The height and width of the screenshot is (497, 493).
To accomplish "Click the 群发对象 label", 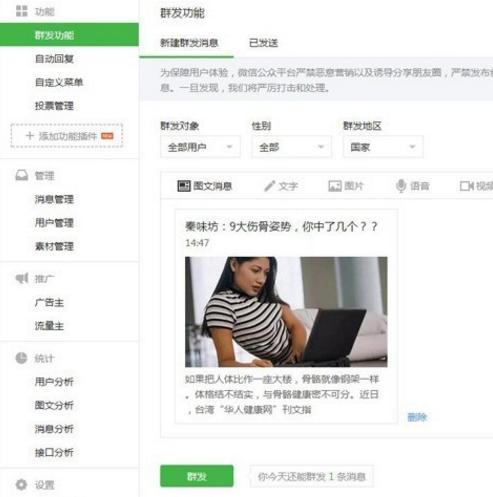I will 180,126.
